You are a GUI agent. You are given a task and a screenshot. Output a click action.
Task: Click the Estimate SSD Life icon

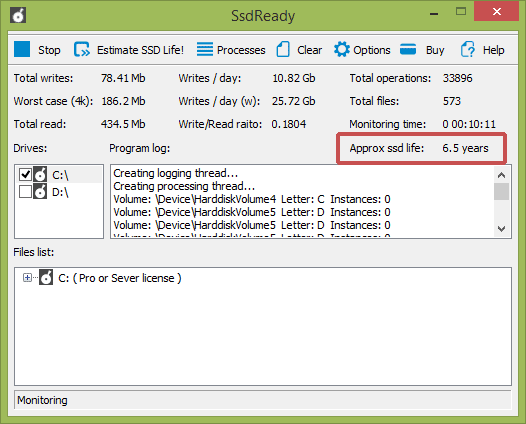click(x=82, y=50)
